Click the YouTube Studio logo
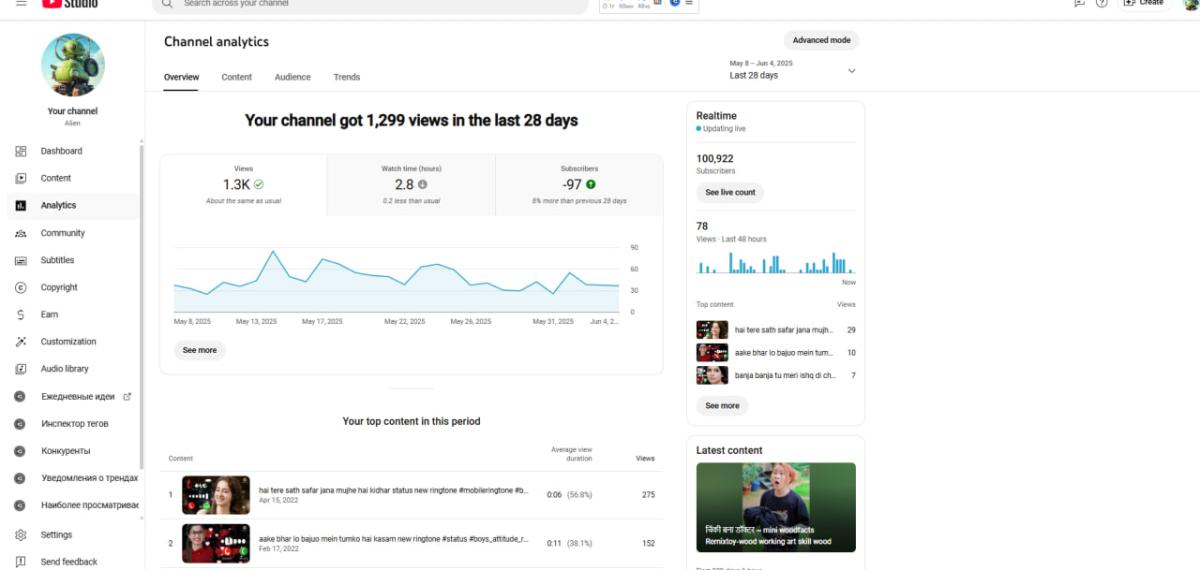 (70, 3)
